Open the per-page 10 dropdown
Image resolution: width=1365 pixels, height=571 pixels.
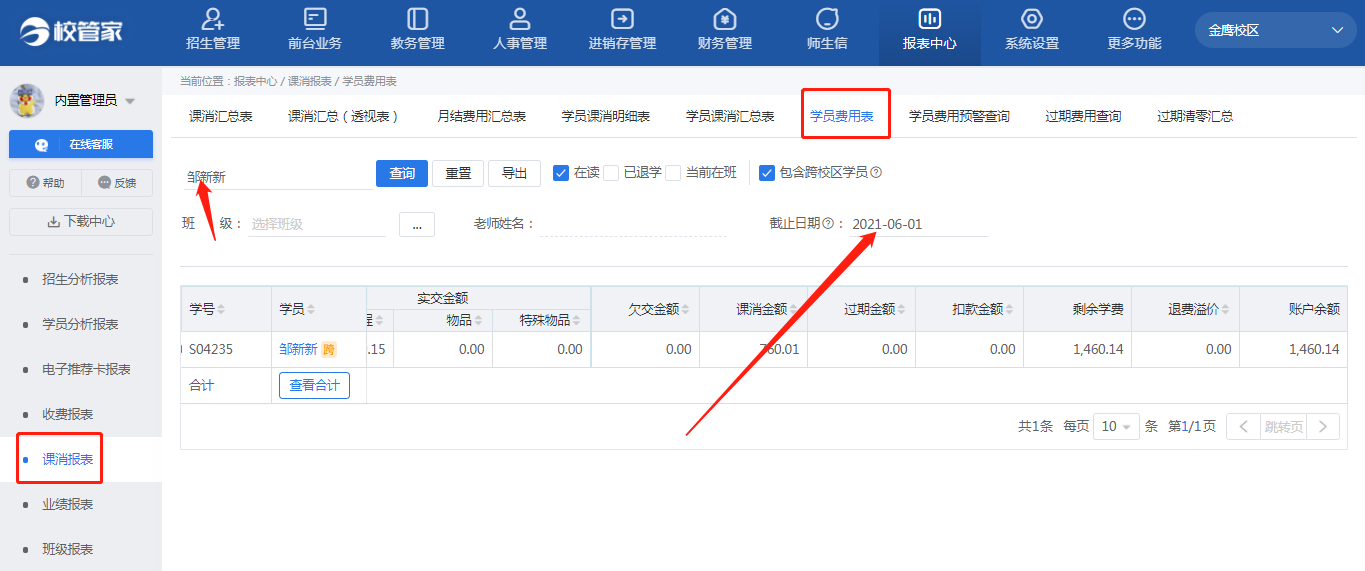pyautogui.click(x=1116, y=426)
